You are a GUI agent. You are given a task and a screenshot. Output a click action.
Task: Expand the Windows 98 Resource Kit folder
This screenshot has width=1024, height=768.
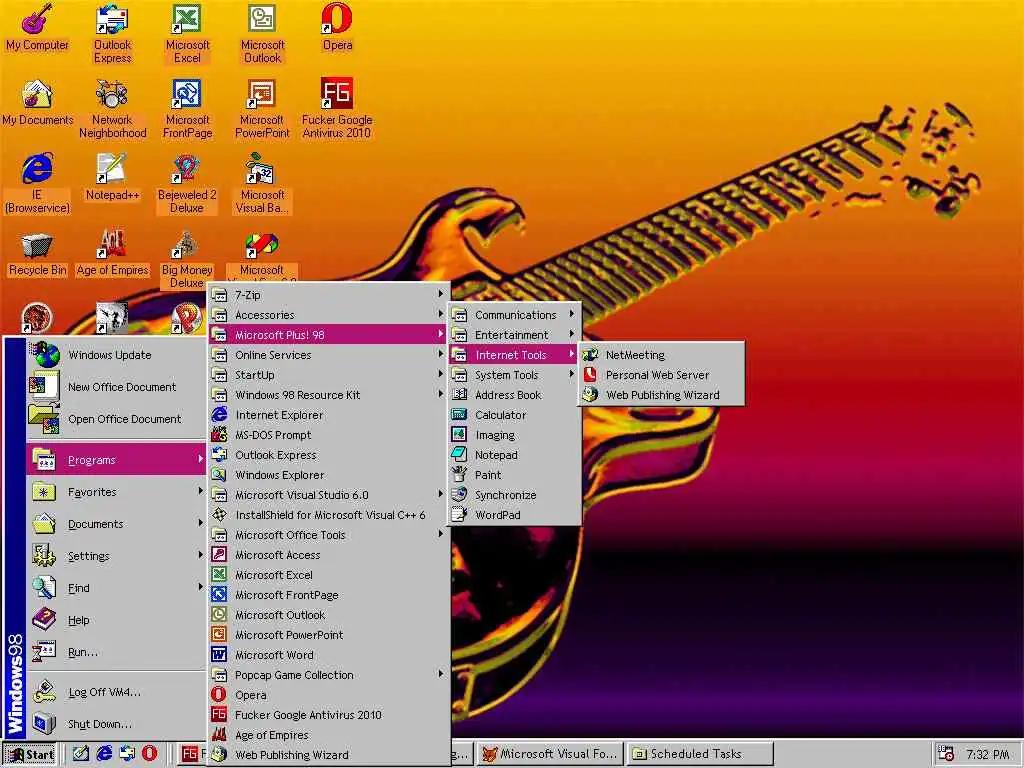pyautogui.click(x=328, y=394)
